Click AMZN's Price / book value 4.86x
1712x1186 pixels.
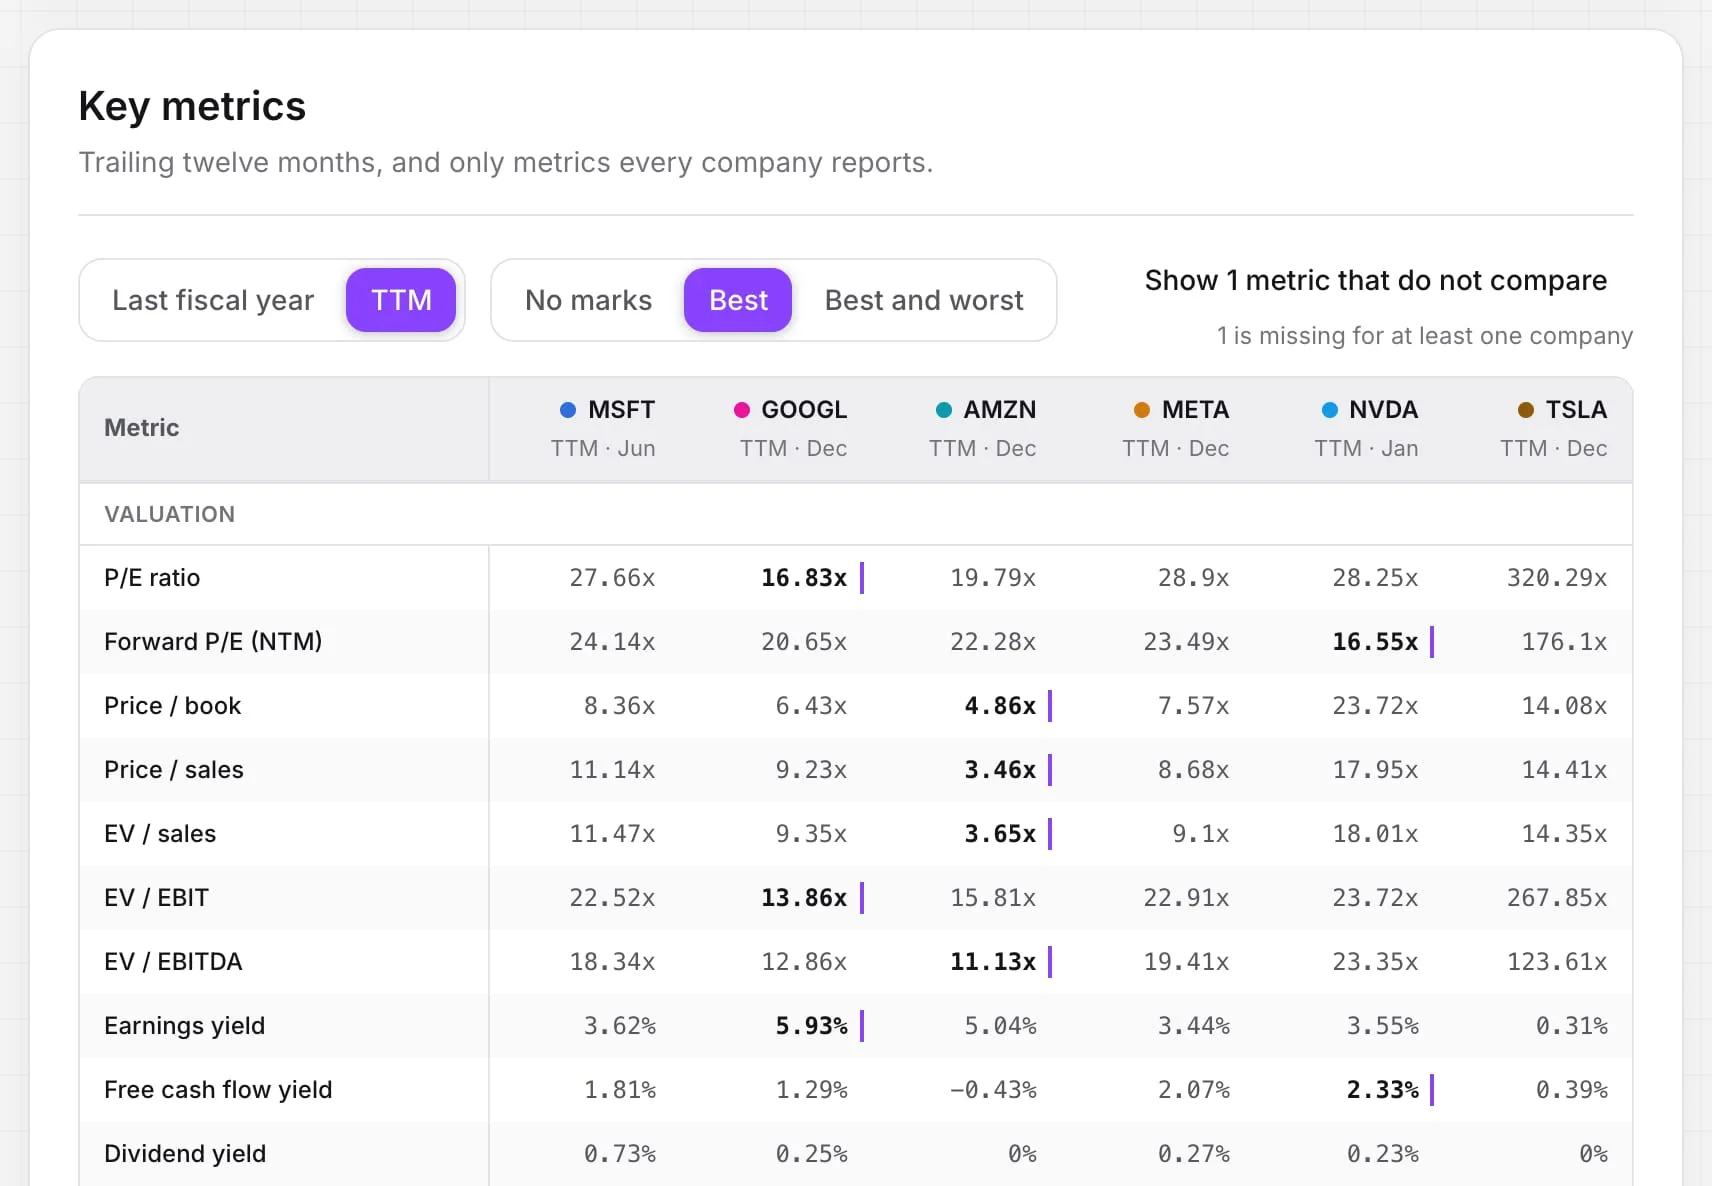point(1000,706)
